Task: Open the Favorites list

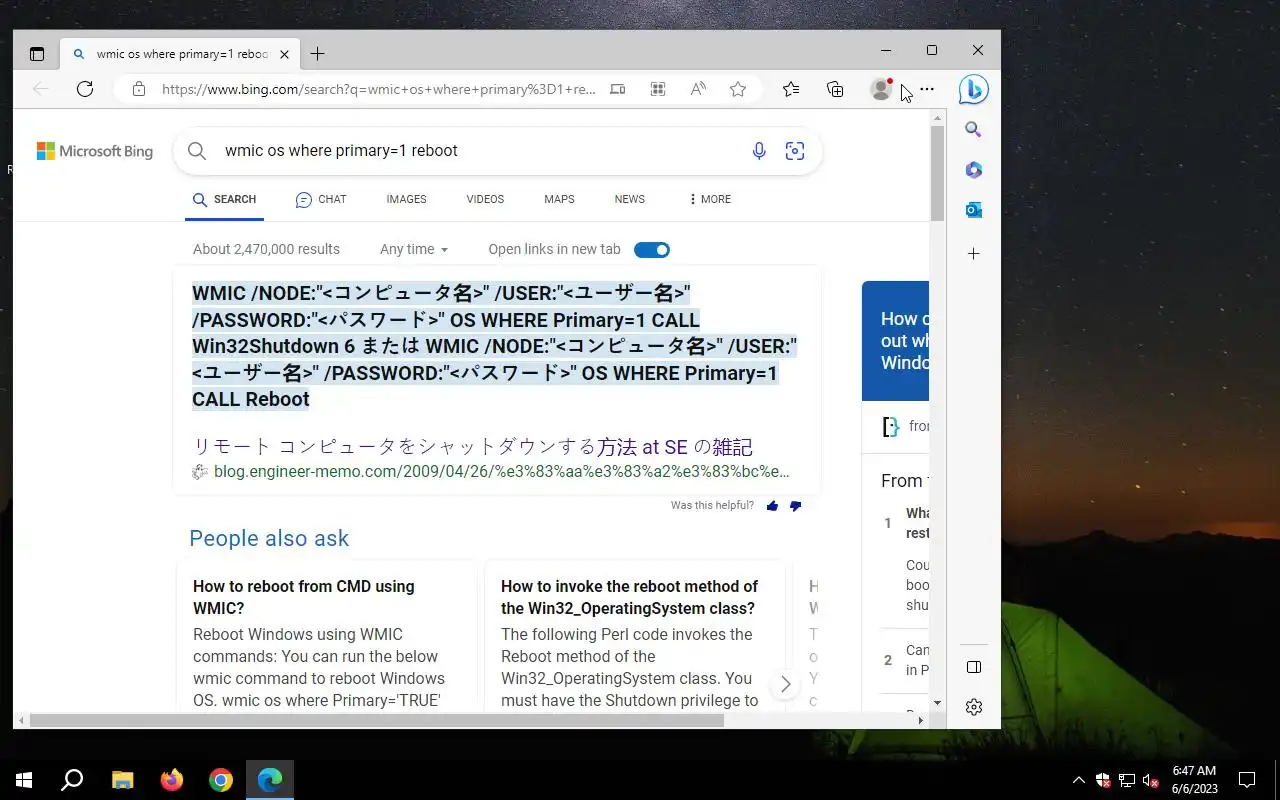Action: click(x=791, y=89)
